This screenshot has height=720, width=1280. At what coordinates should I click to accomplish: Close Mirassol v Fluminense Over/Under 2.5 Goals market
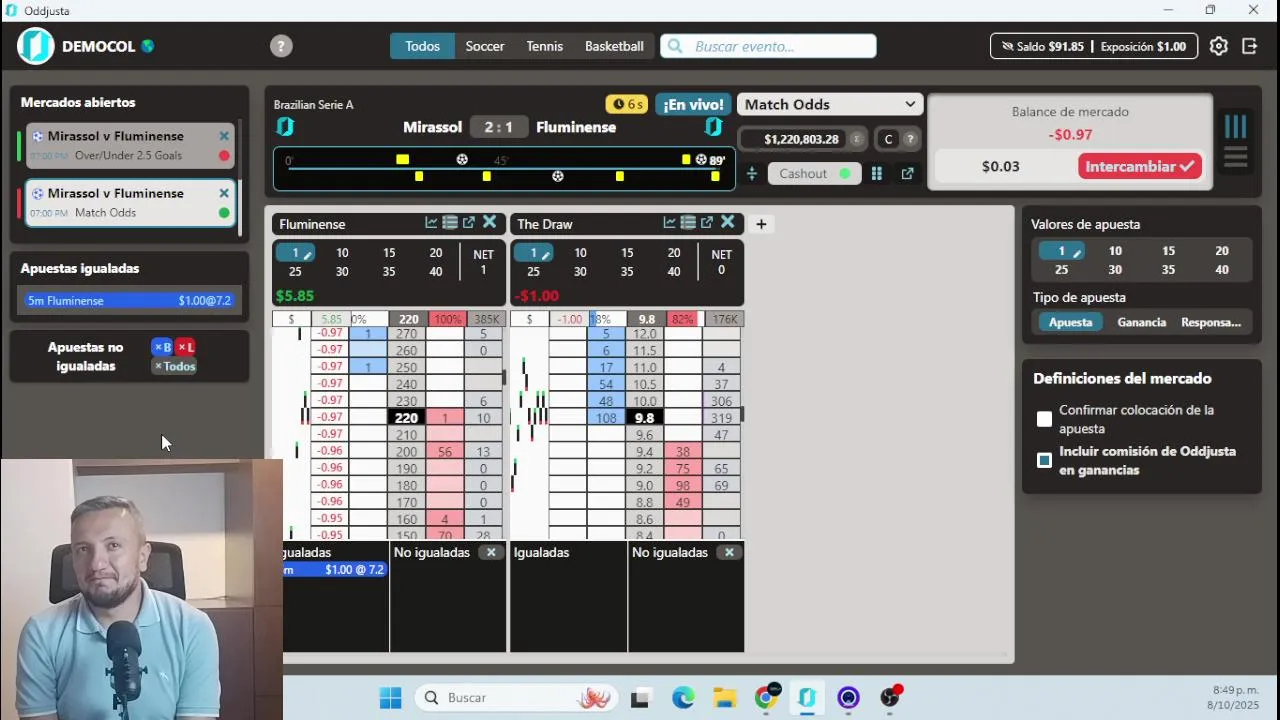[x=224, y=136]
